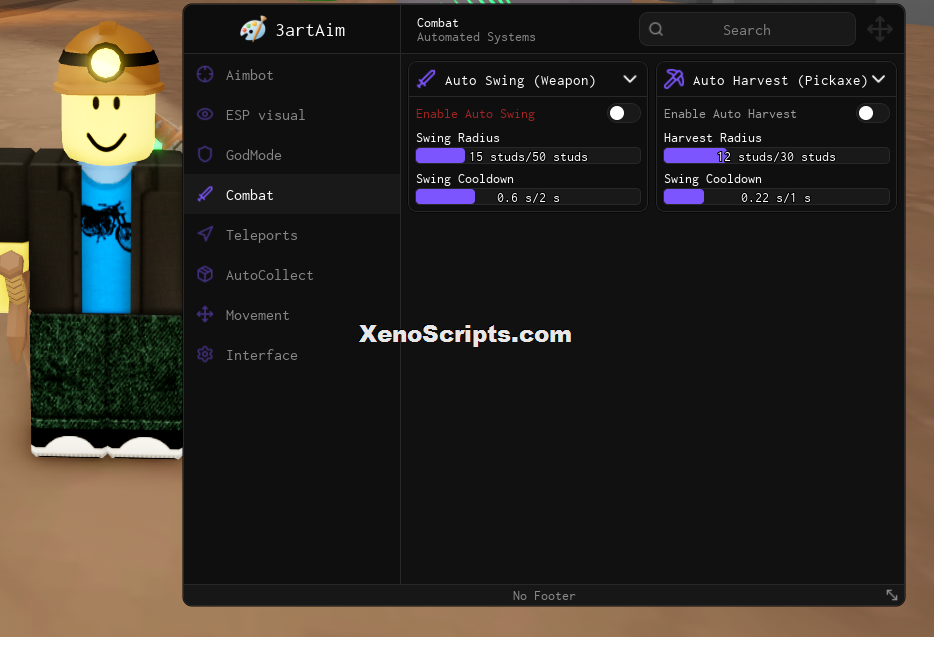Click the ESP visual eye icon

pos(205,114)
